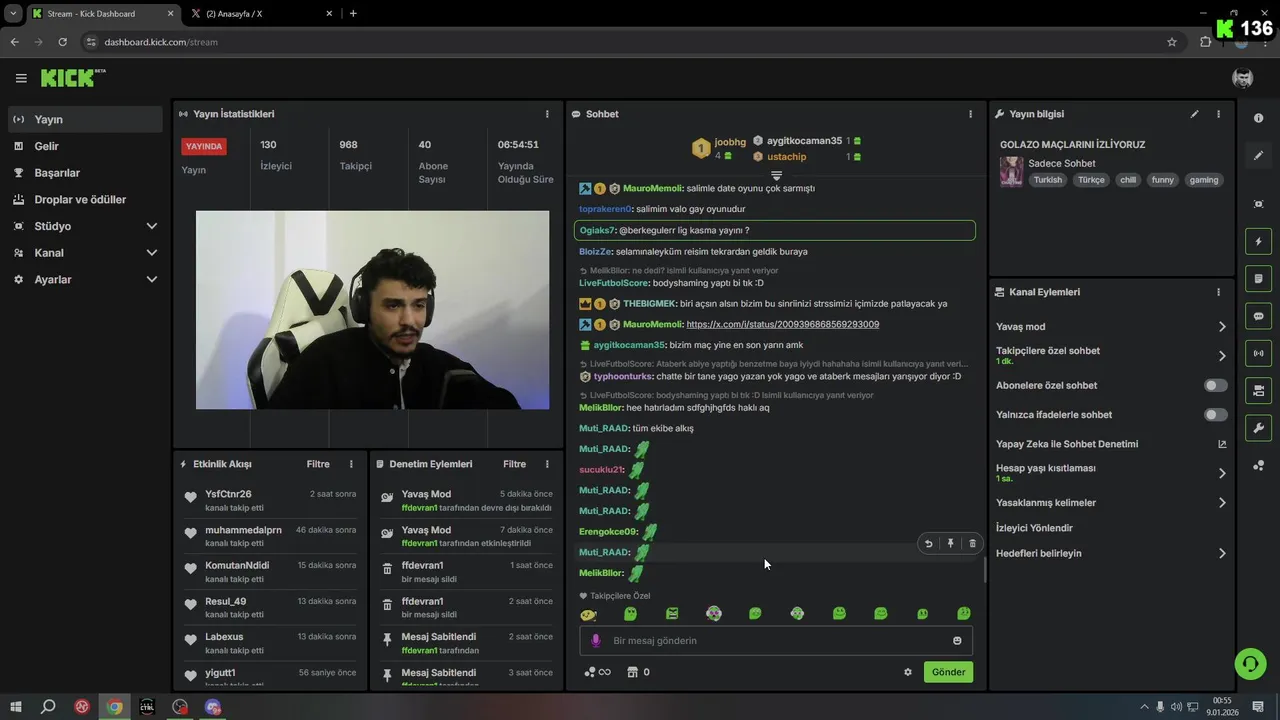Open the Hesap yaşı kısıtlaması chevron
This screenshot has width=1280, height=720.
pyautogui.click(x=1222, y=473)
